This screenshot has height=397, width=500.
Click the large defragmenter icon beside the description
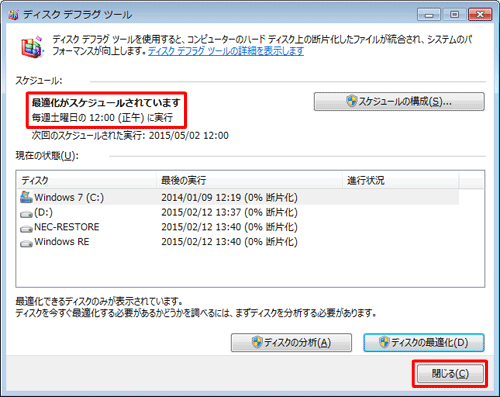click(32, 47)
